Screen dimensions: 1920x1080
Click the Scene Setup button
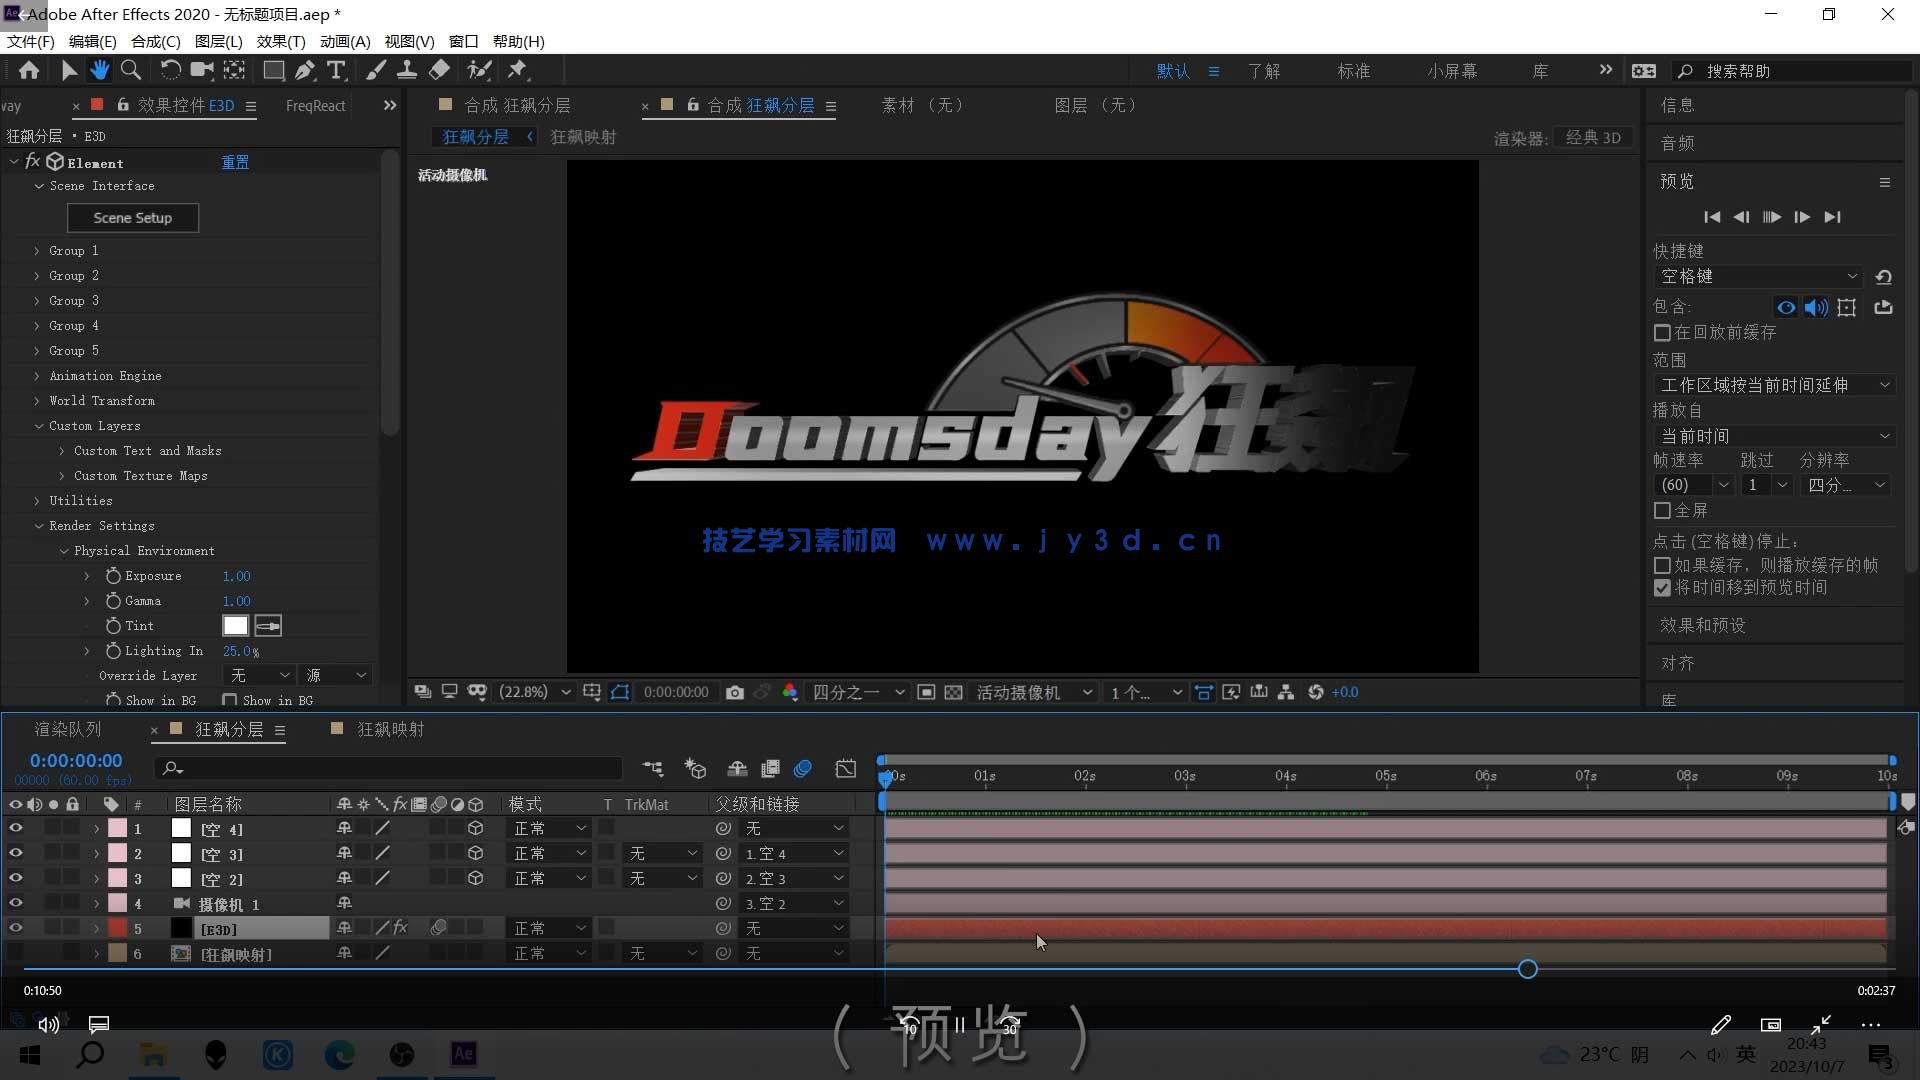tap(133, 218)
